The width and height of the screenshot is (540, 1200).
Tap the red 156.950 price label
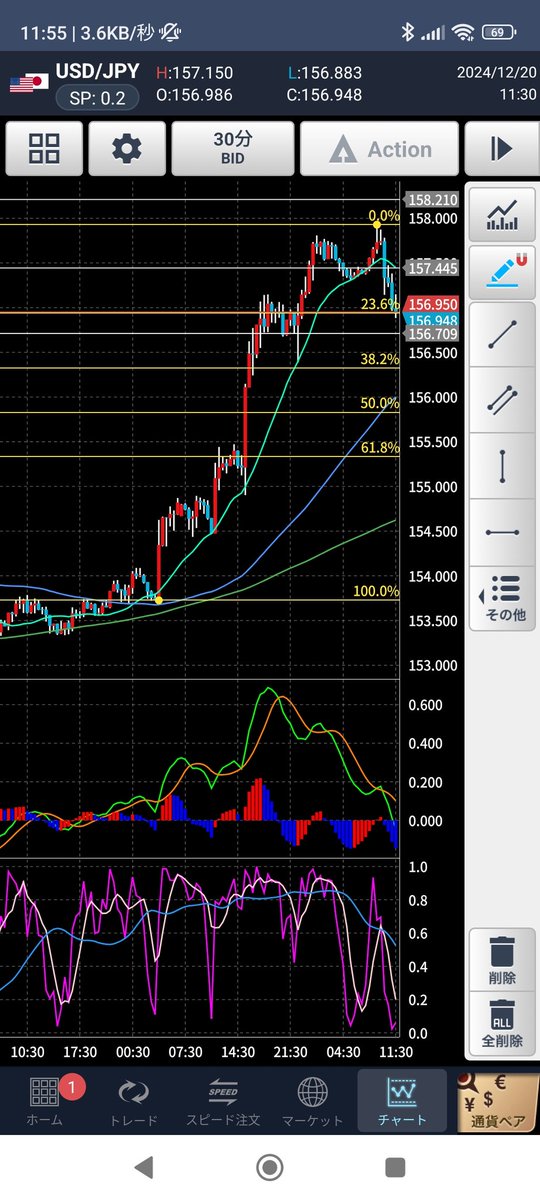click(432, 304)
